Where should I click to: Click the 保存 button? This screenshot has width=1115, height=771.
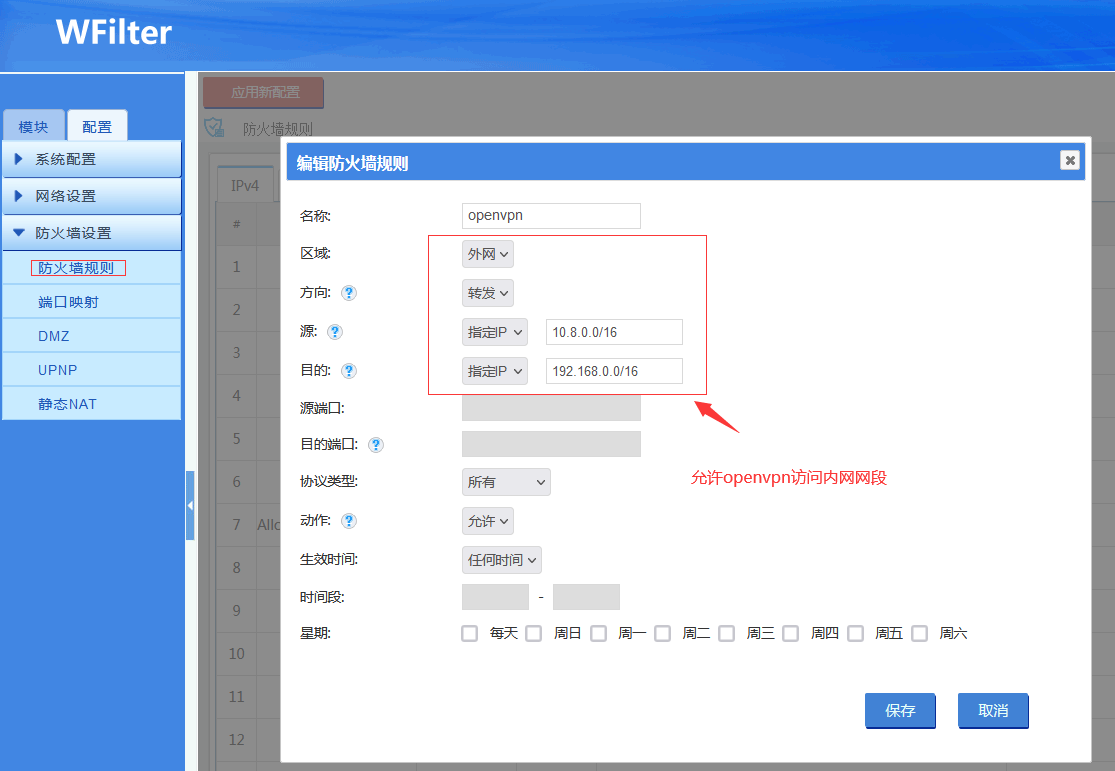pyautogui.click(x=900, y=711)
